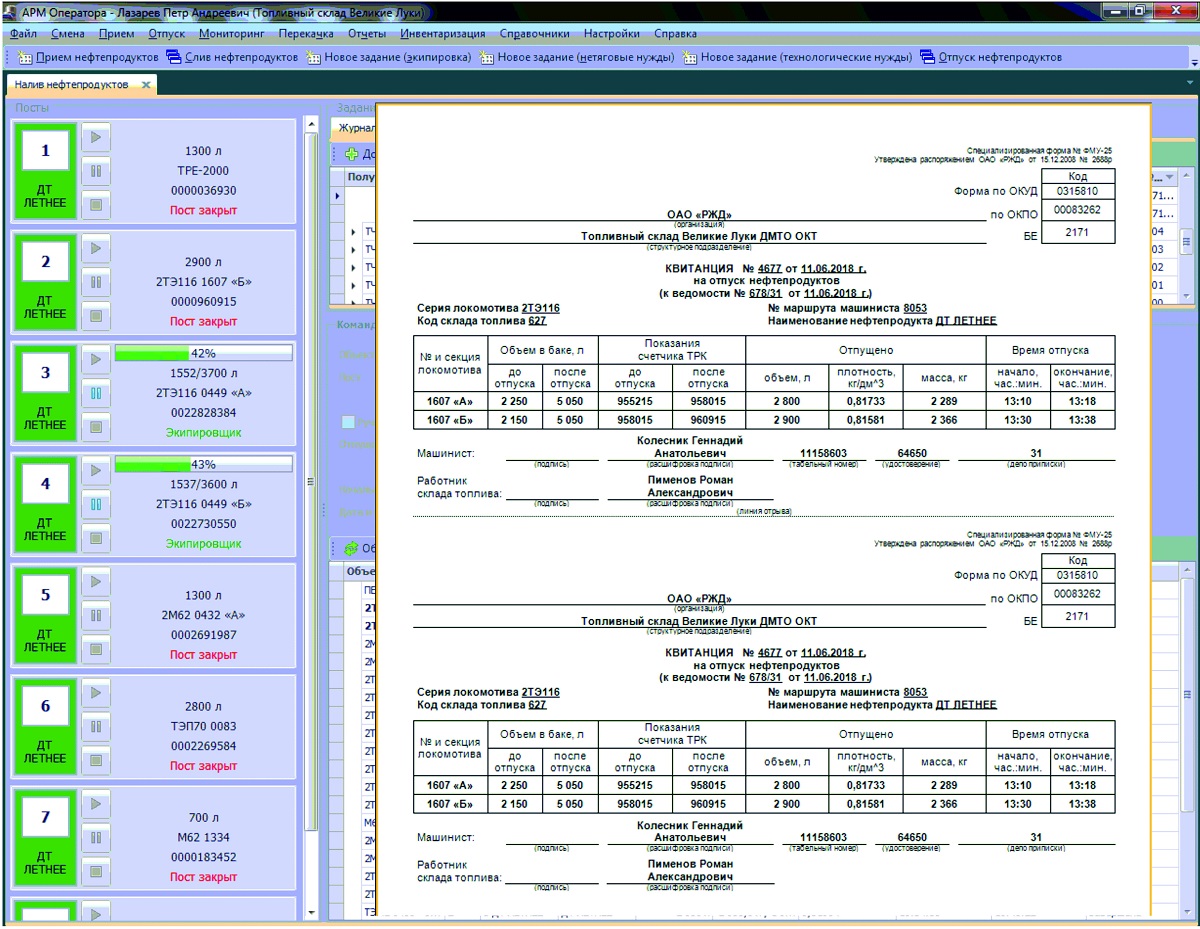
Task: Click the green plus add icon in tasks journal
Action: pyautogui.click(x=351, y=154)
